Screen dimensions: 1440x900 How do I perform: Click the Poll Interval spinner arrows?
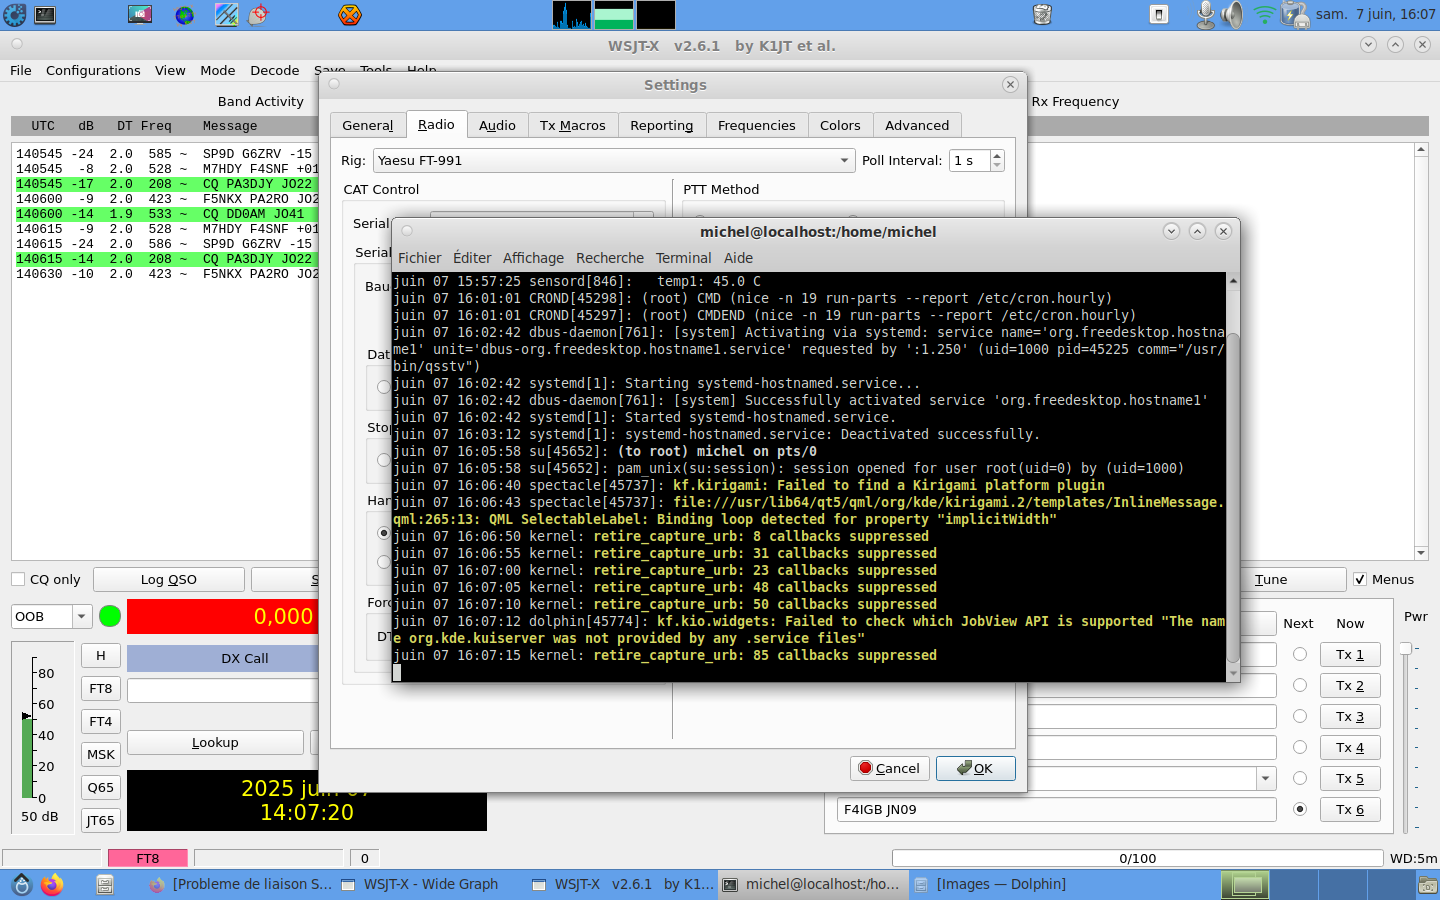pos(997,160)
